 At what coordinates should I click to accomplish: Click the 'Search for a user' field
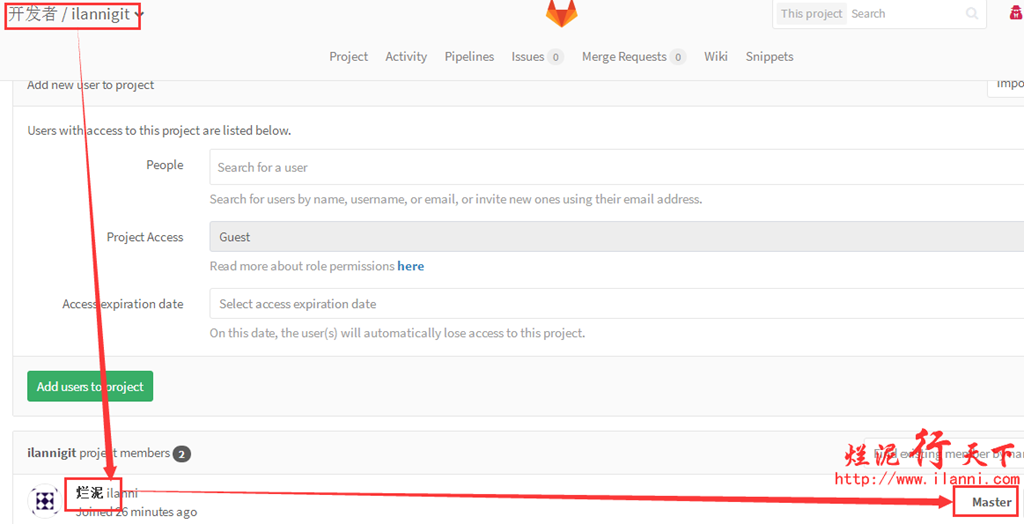(x=616, y=167)
